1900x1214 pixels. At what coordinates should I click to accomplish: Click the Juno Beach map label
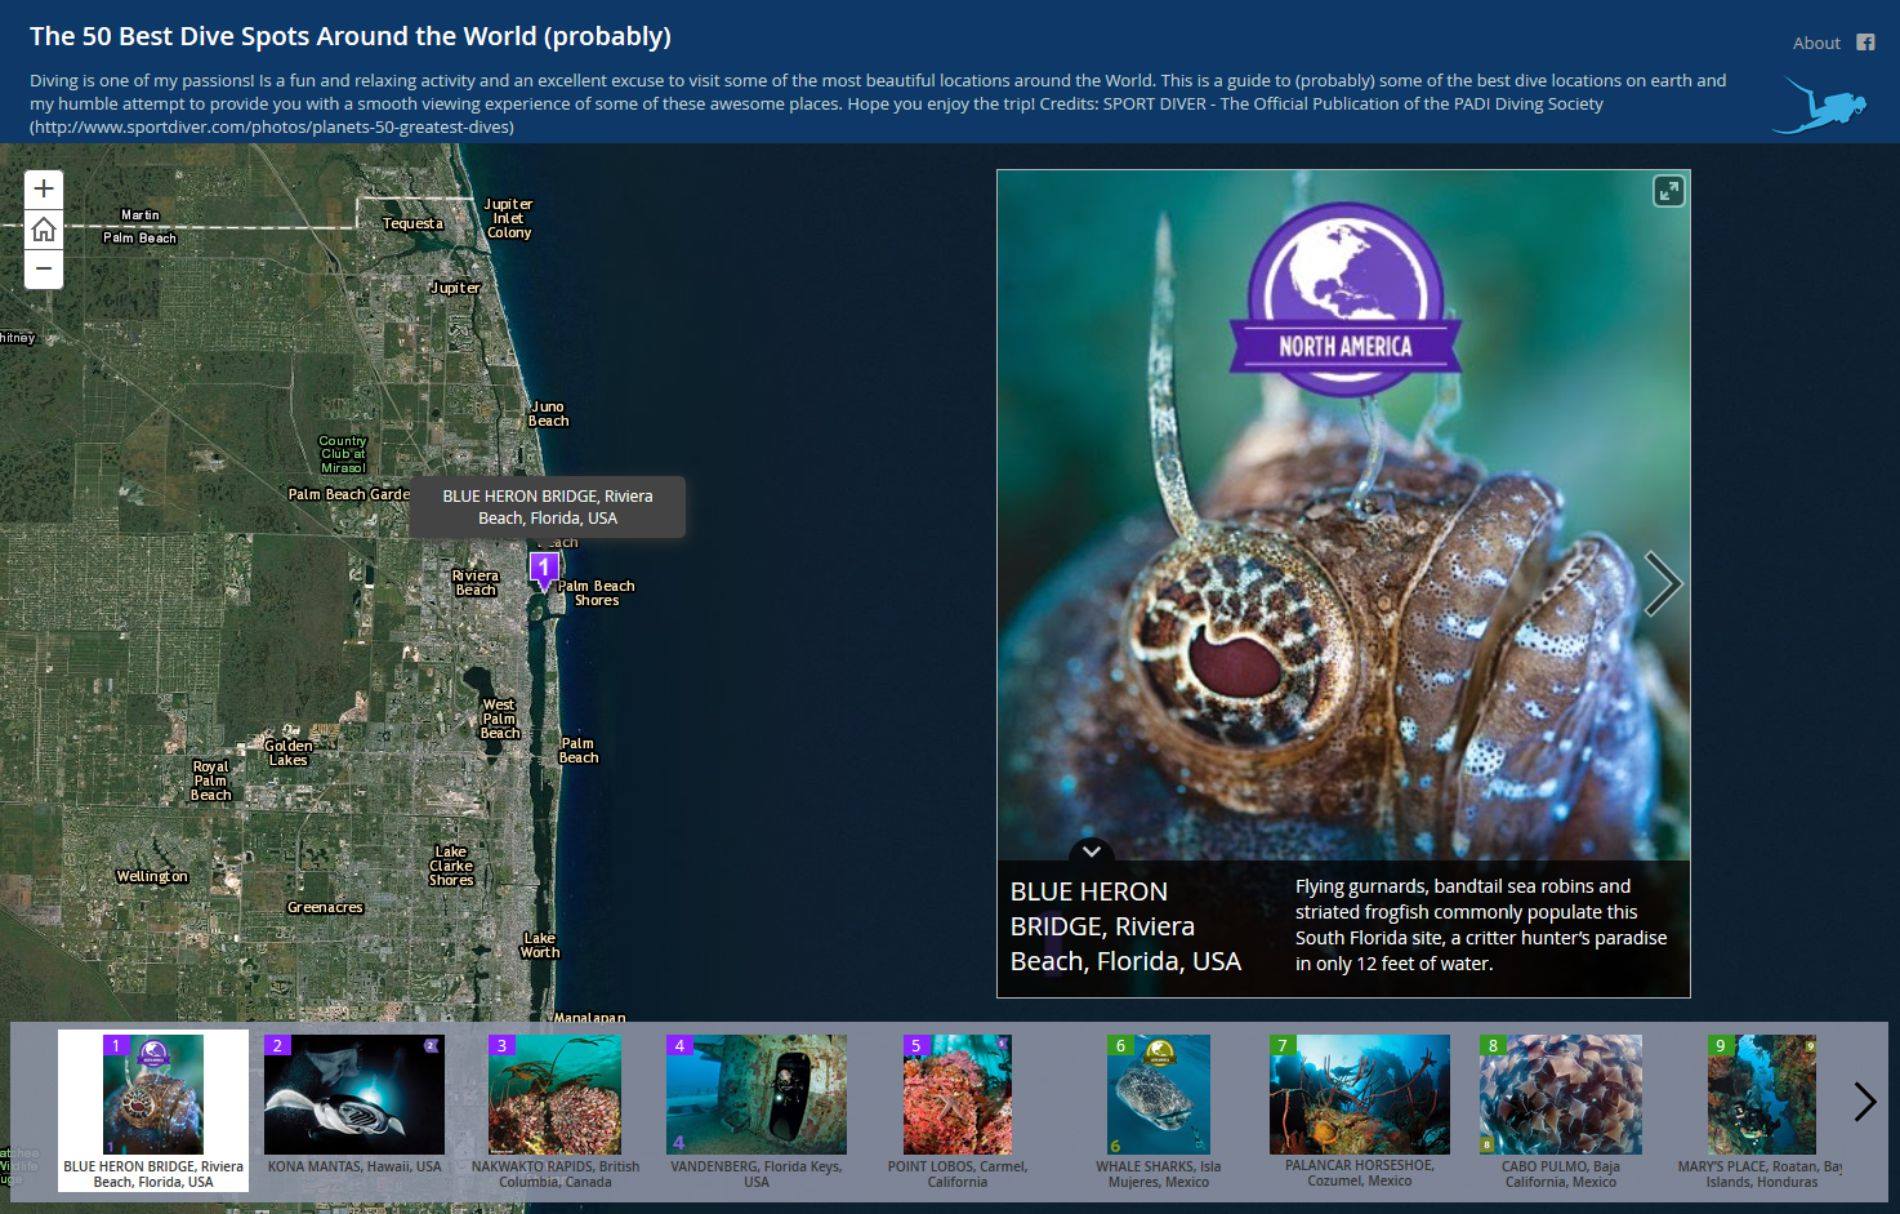pos(548,414)
